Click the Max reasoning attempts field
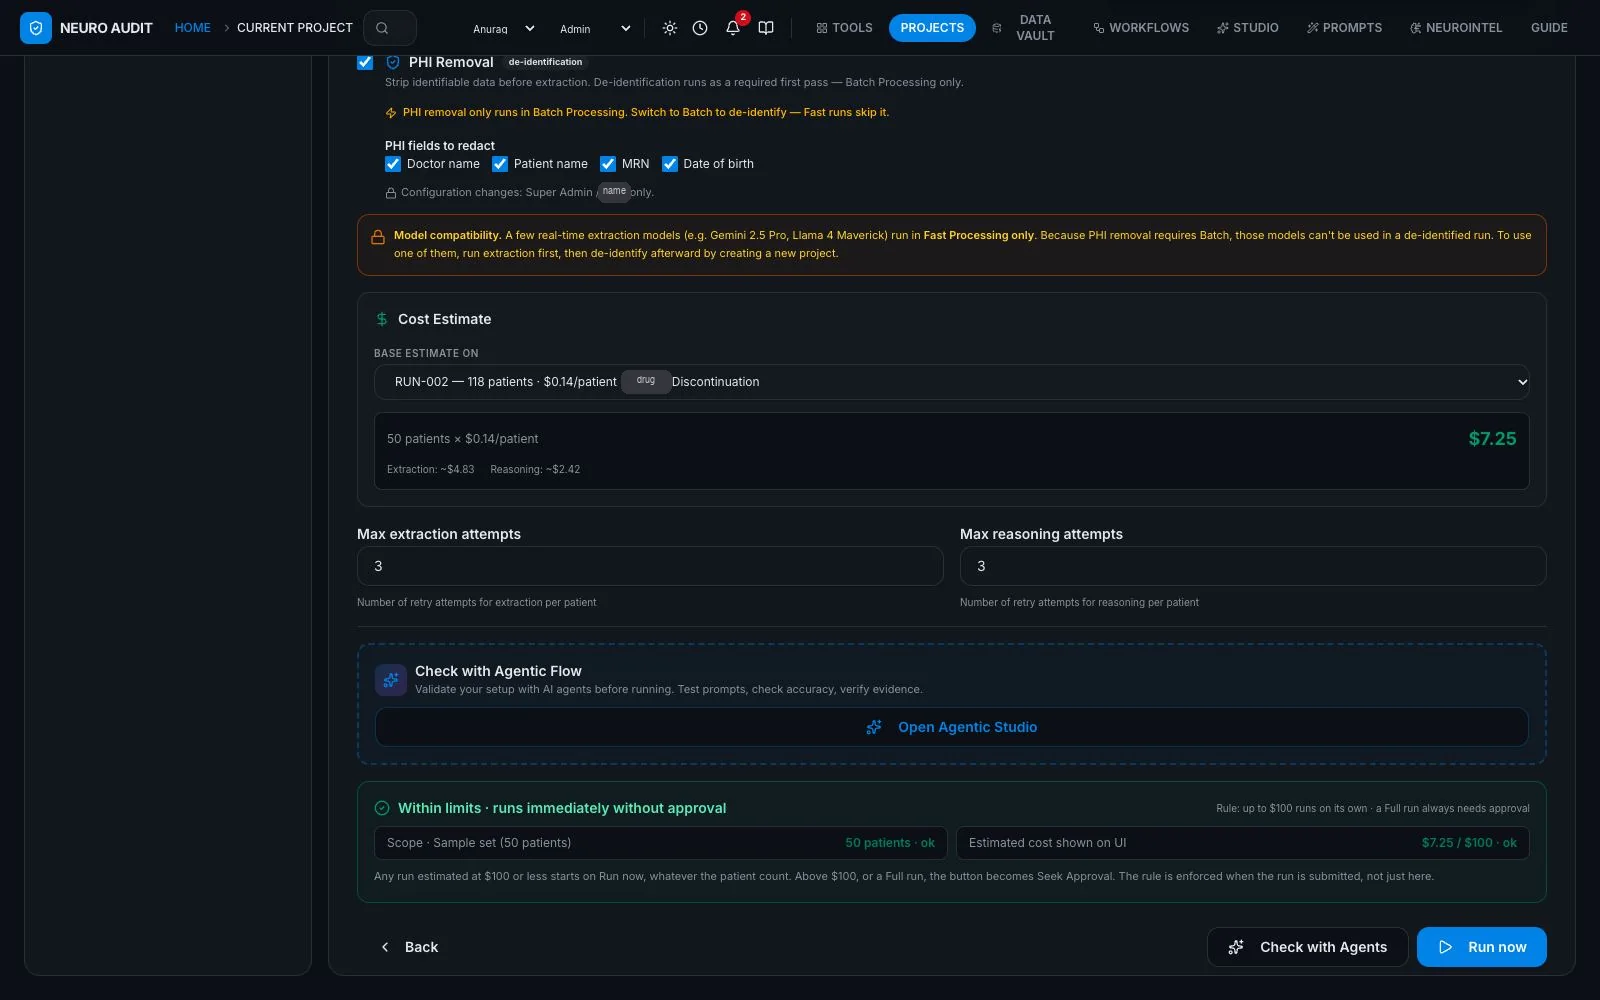The height and width of the screenshot is (1000, 1600). (x=1253, y=566)
